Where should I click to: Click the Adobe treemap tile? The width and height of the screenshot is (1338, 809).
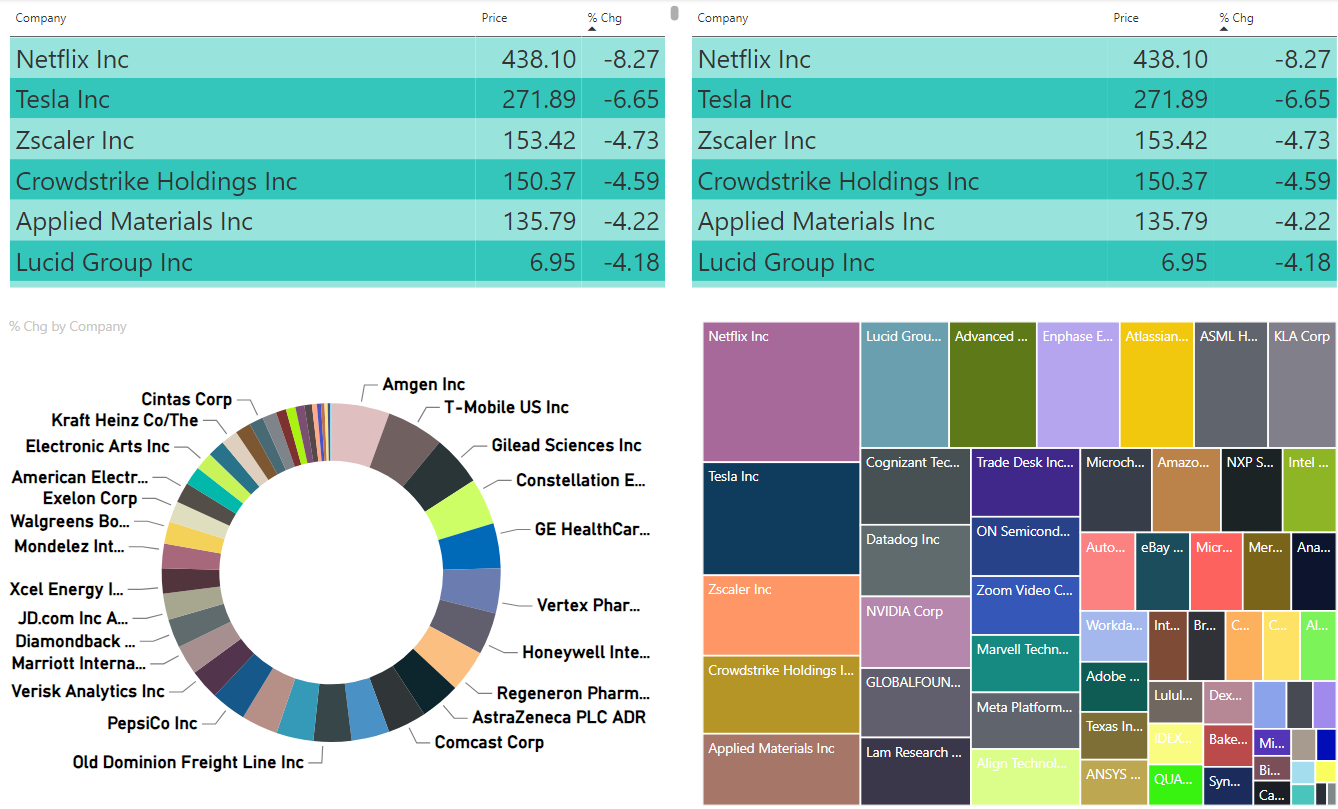[x=1114, y=687]
